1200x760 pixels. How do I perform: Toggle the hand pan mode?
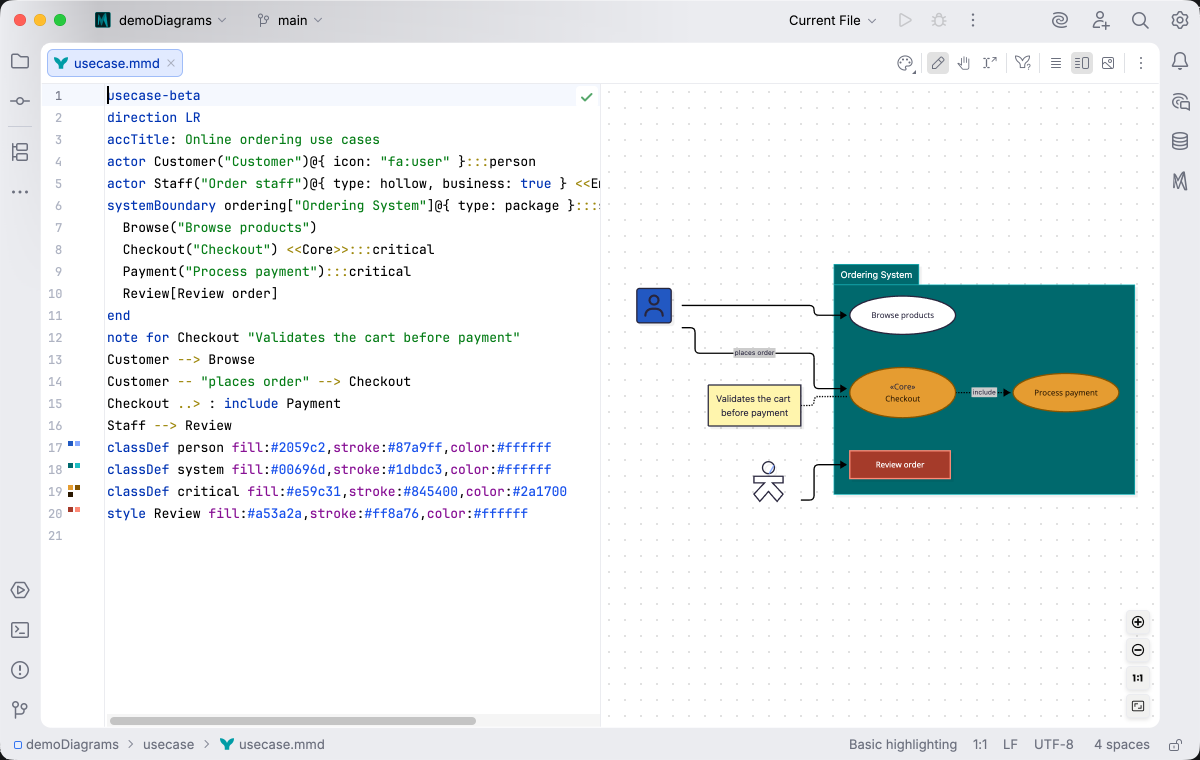point(964,63)
